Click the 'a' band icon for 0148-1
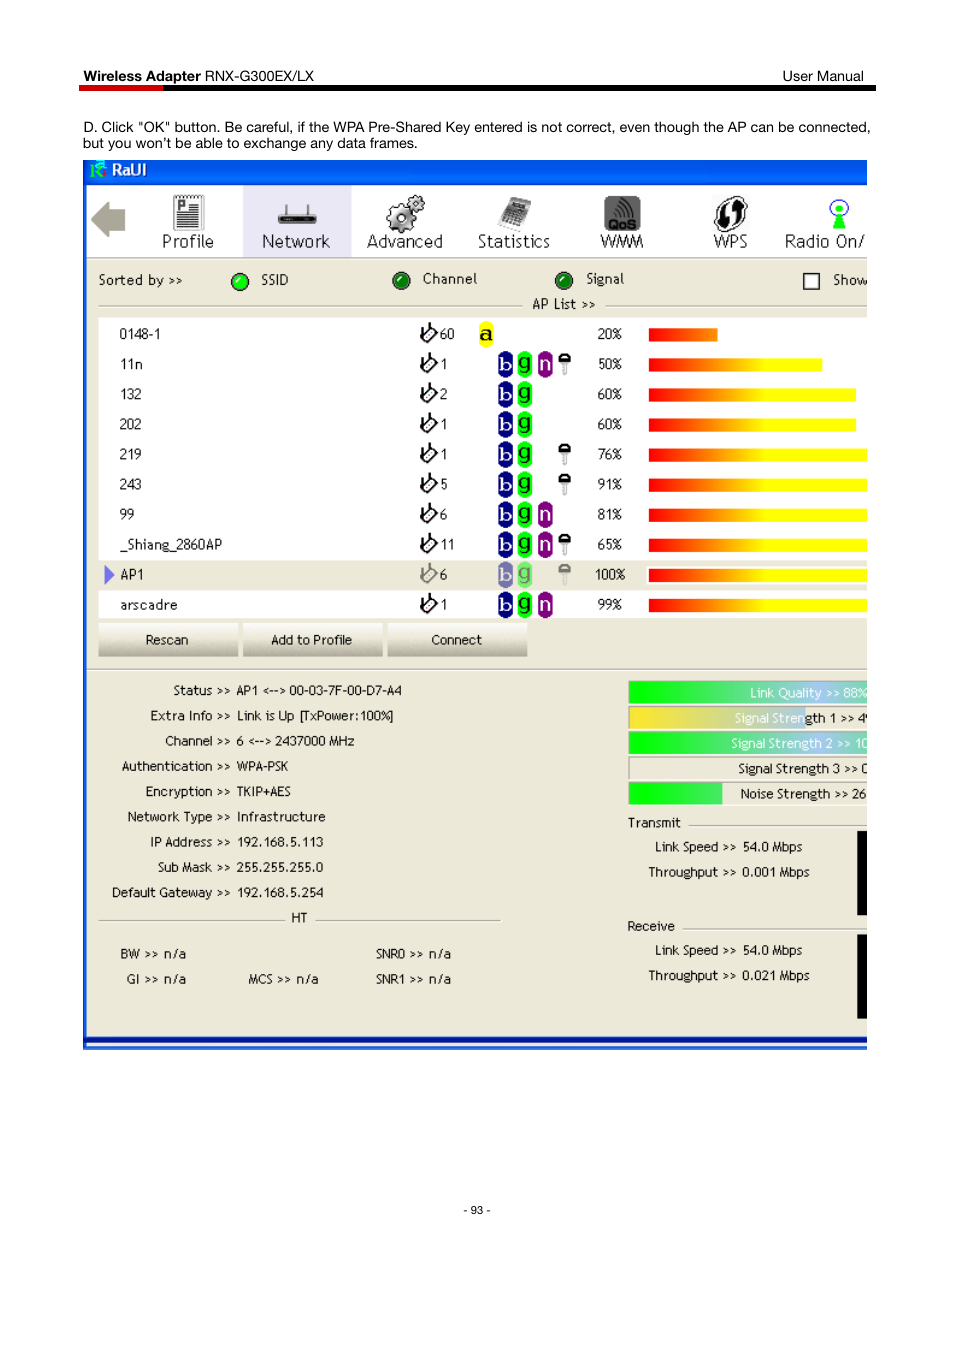Image resolution: width=954 pixels, height=1350 pixels. click(x=486, y=334)
